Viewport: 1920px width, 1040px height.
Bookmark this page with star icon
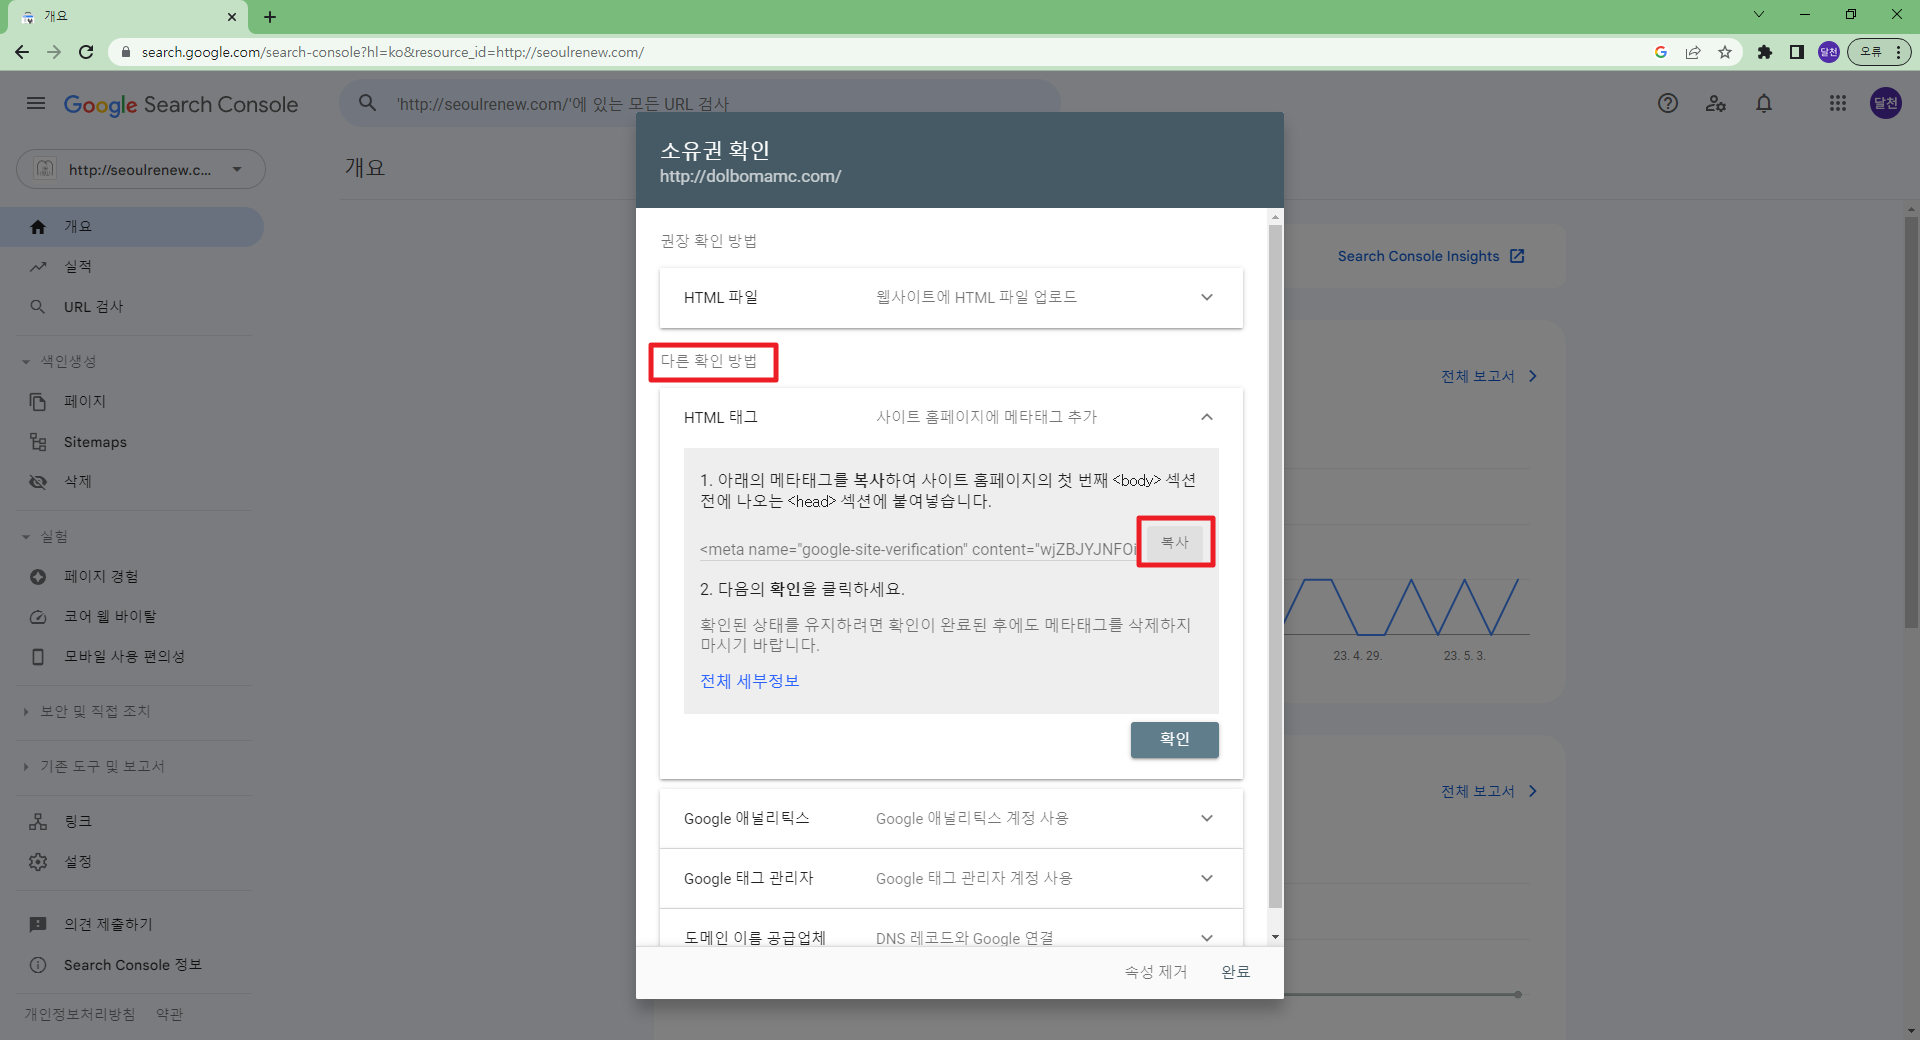click(x=1725, y=52)
